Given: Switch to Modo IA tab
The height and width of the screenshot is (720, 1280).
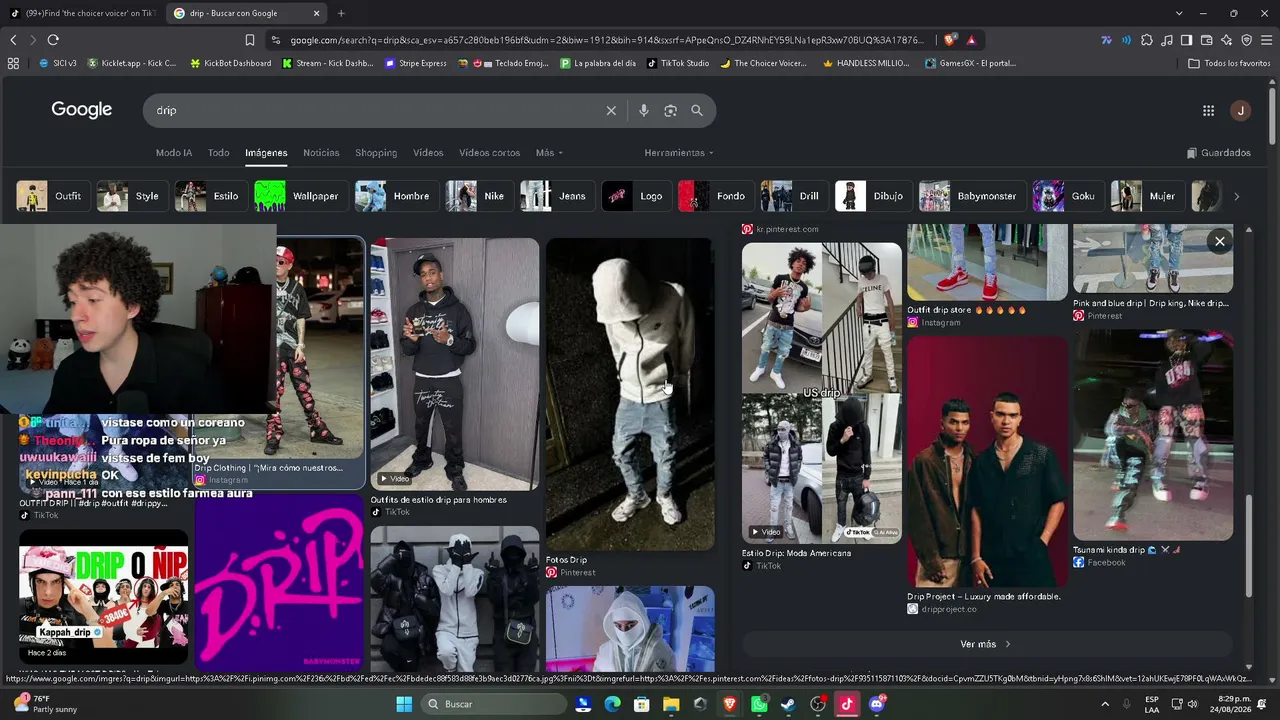Looking at the screenshot, I should pos(174,153).
